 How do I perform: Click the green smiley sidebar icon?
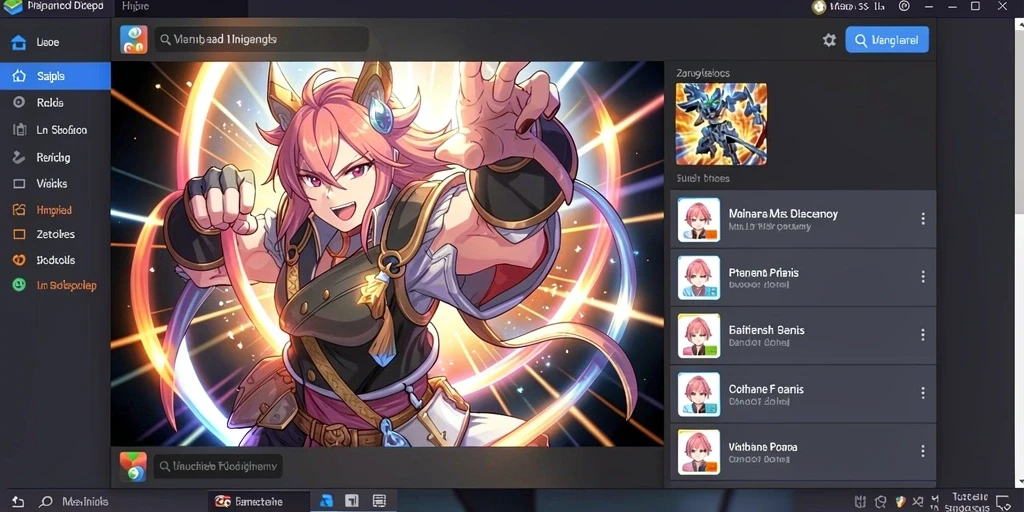[x=19, y=285]
